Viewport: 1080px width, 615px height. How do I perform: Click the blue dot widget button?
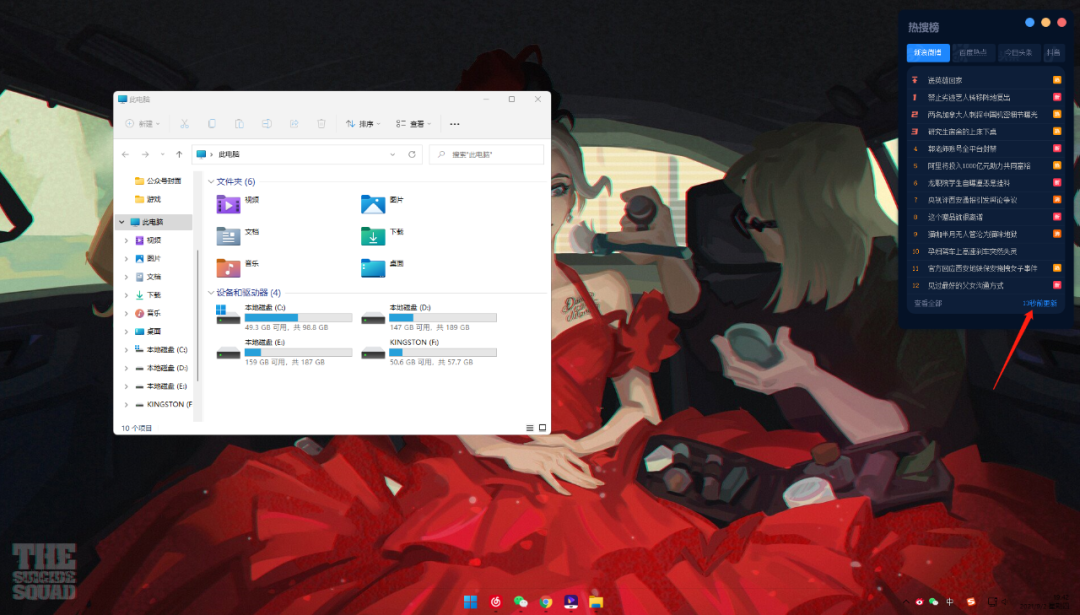tap(1030, 23)
